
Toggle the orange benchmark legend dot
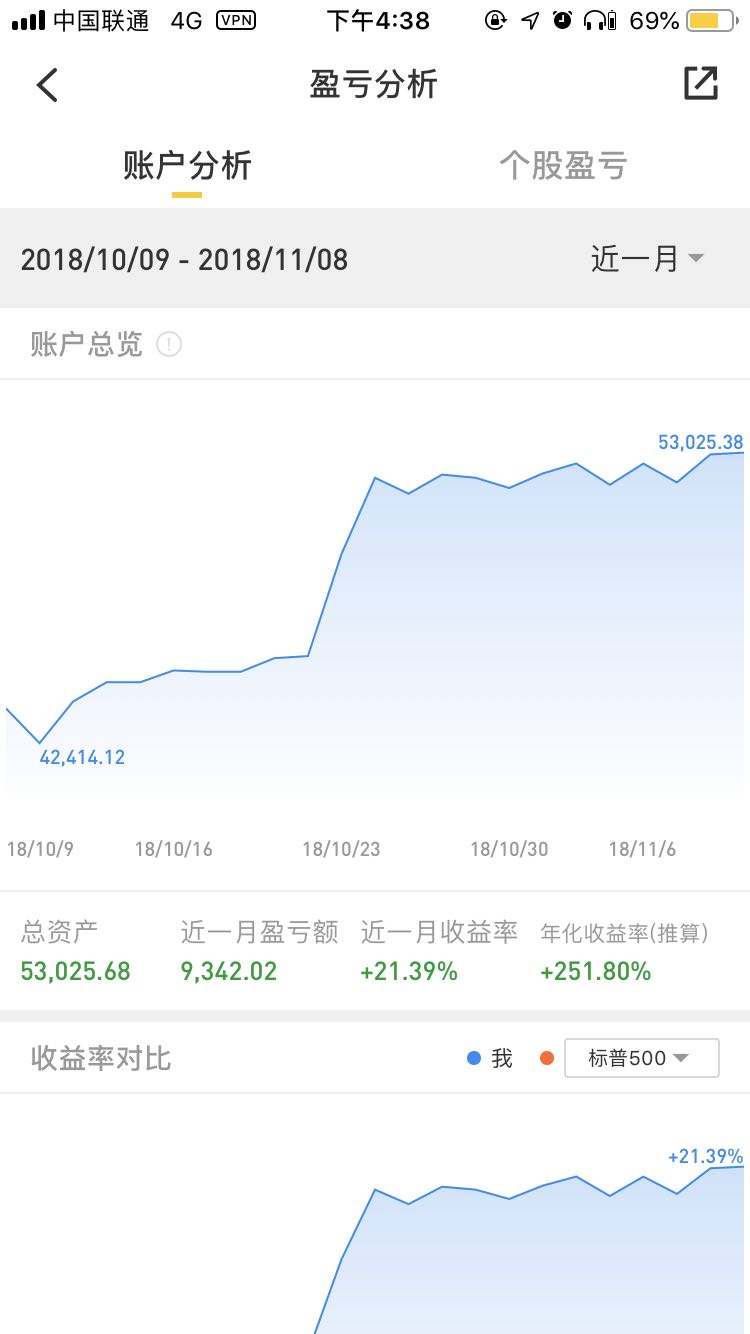(x=546, y=1058)
